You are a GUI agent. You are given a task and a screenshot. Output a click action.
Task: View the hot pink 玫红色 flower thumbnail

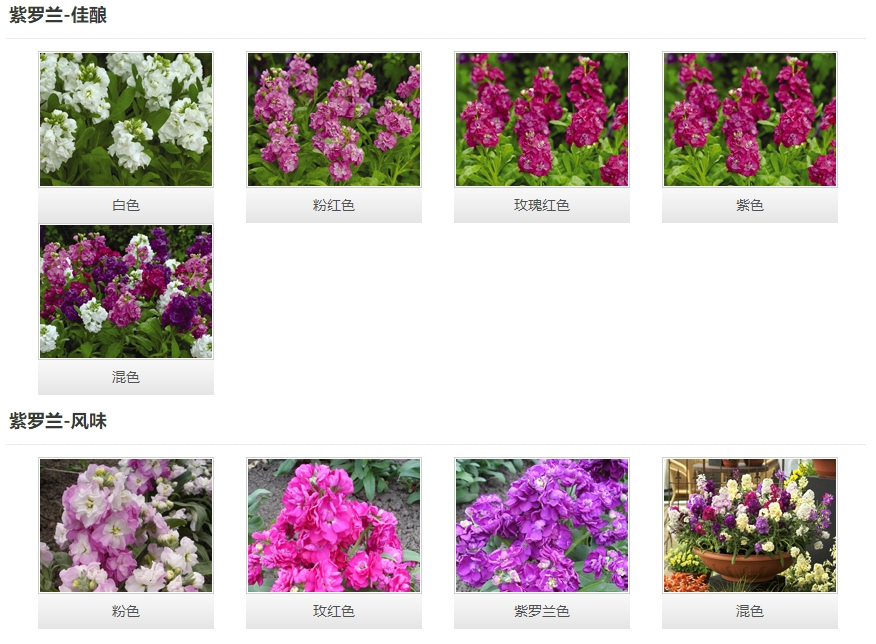(334, 526)
